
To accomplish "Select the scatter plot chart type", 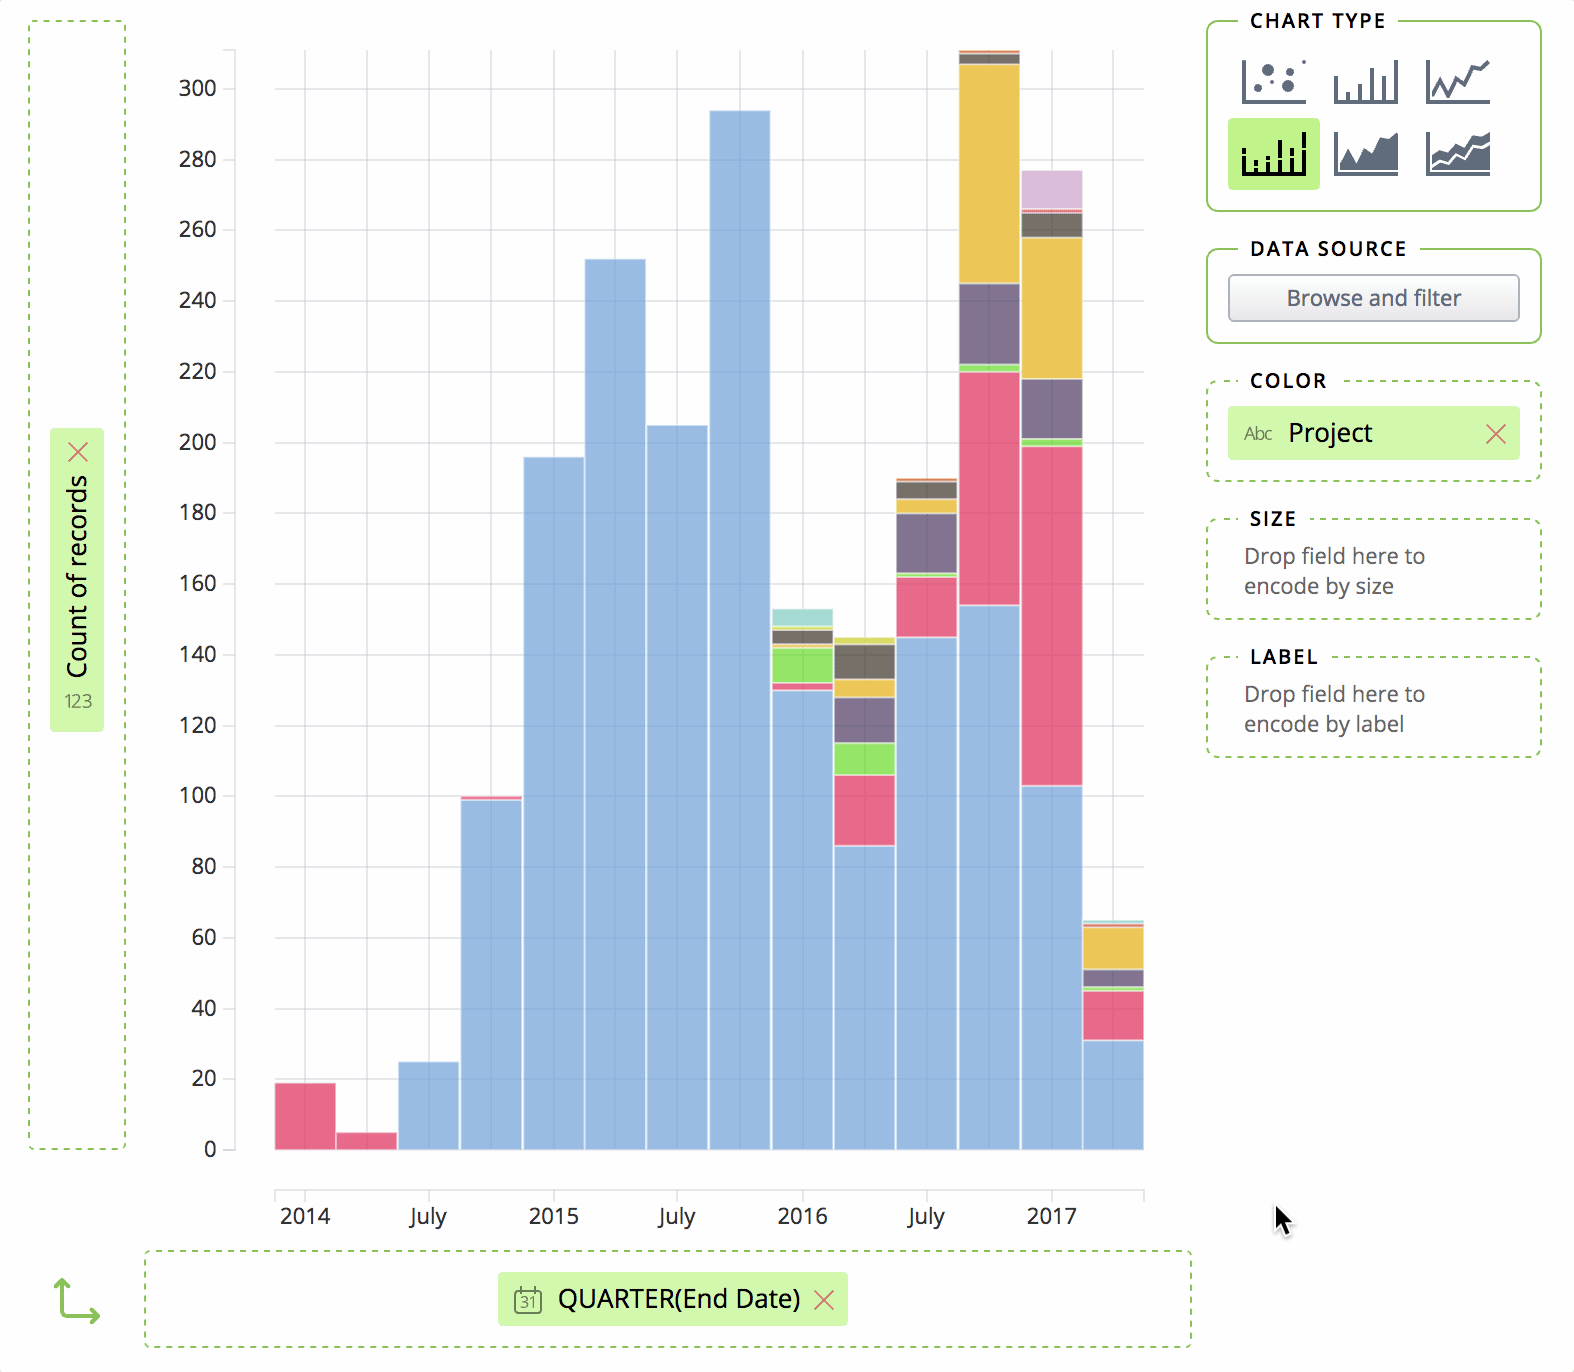I will [1273, 82].
